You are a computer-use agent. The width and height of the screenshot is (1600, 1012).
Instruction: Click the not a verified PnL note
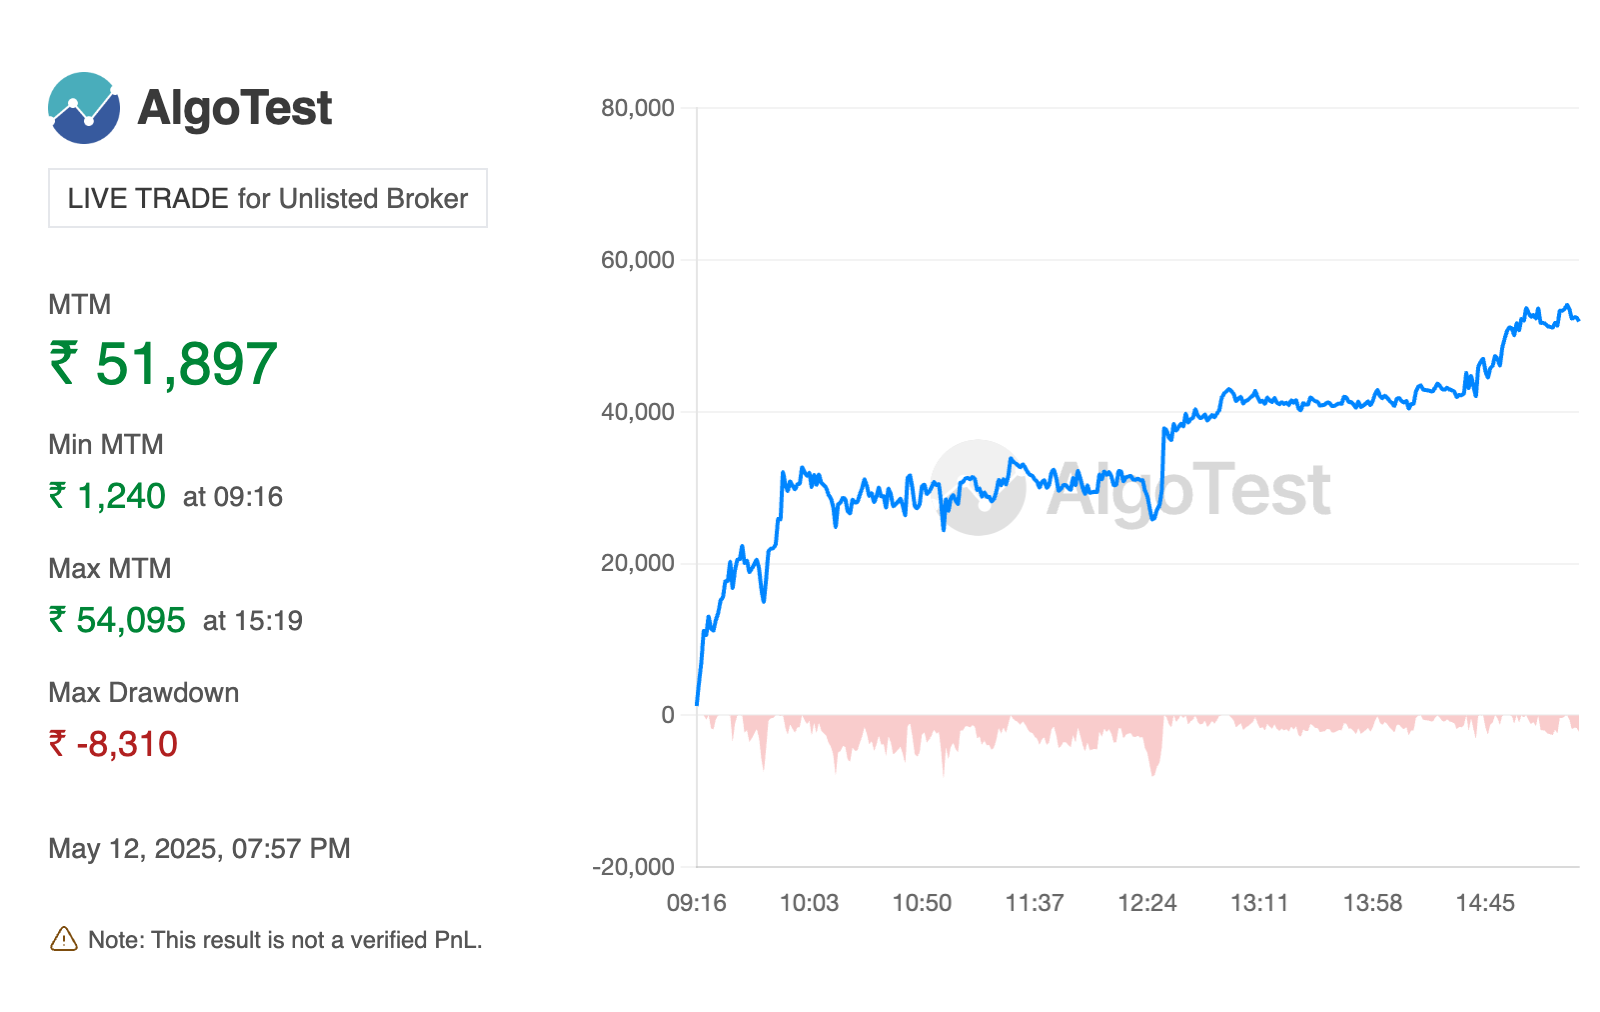click(285, 940)
